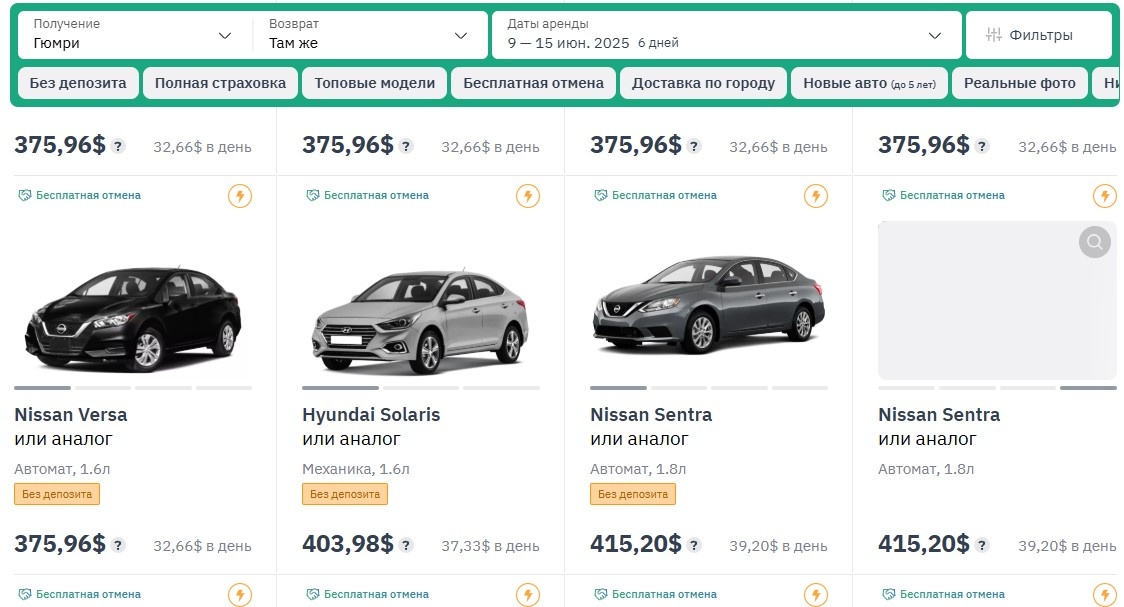Click the magnifier zoom icon on the Nissan Sentra photo
Image resolution: width=1124 pixels, height=607 pixels.
(1093, 242)
